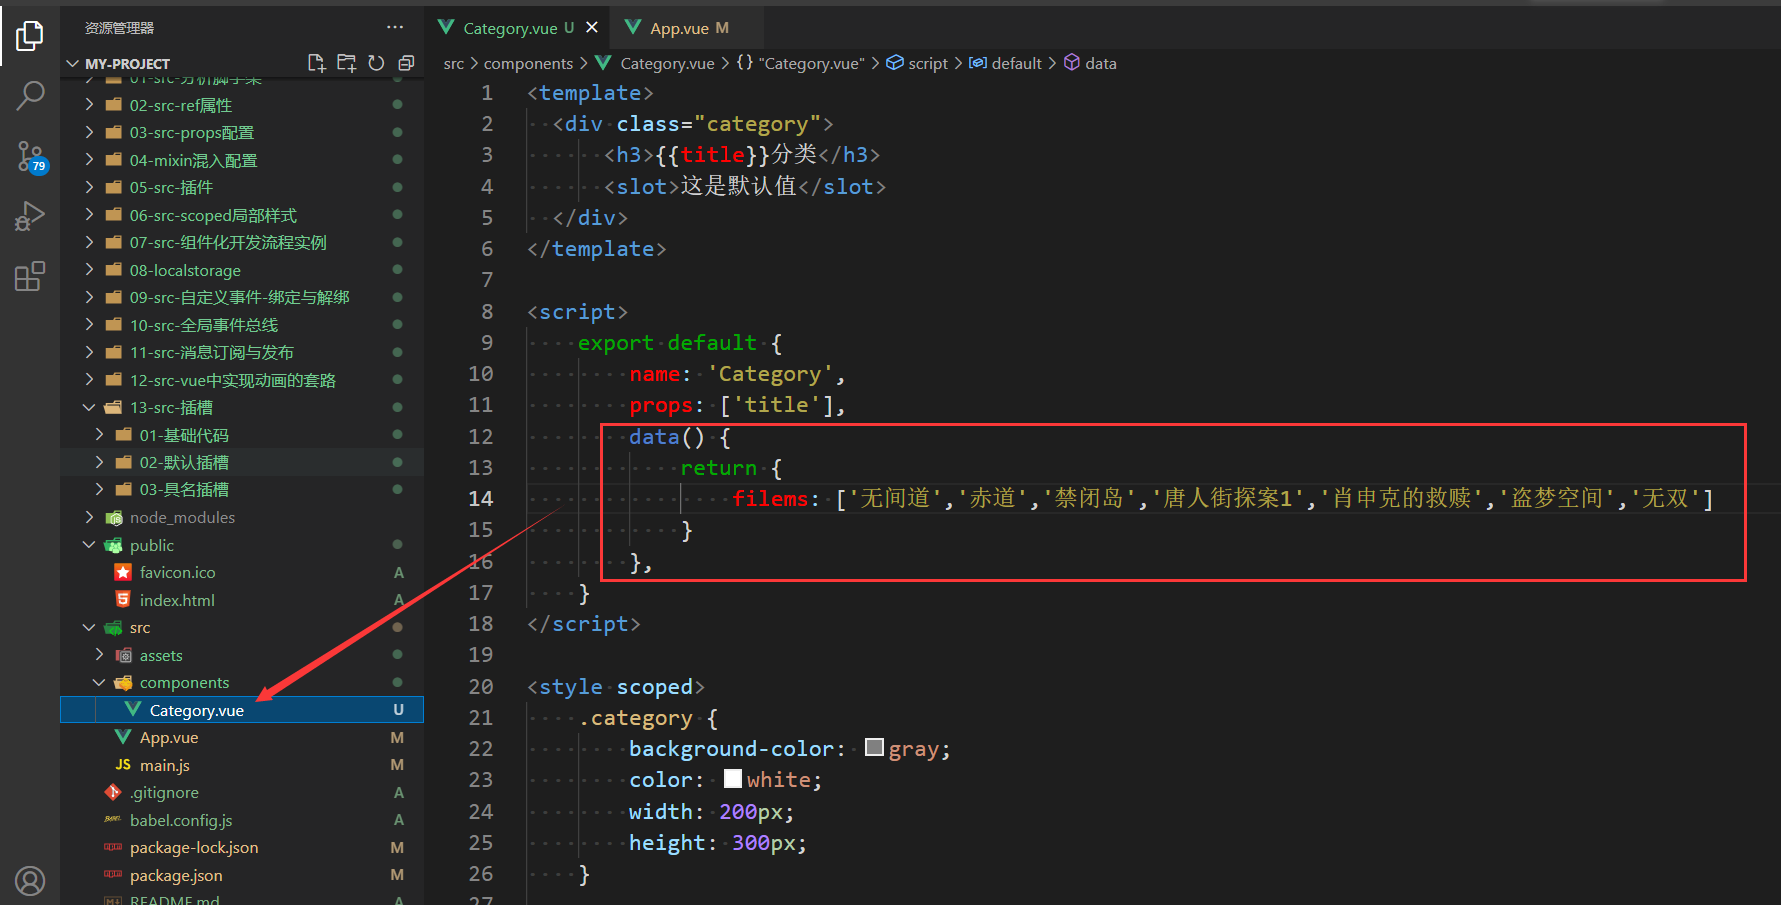Expand the 07-src-组件化开发流程实例 folder
Viewport: 1781px width, 905px height.
(228, 242)
